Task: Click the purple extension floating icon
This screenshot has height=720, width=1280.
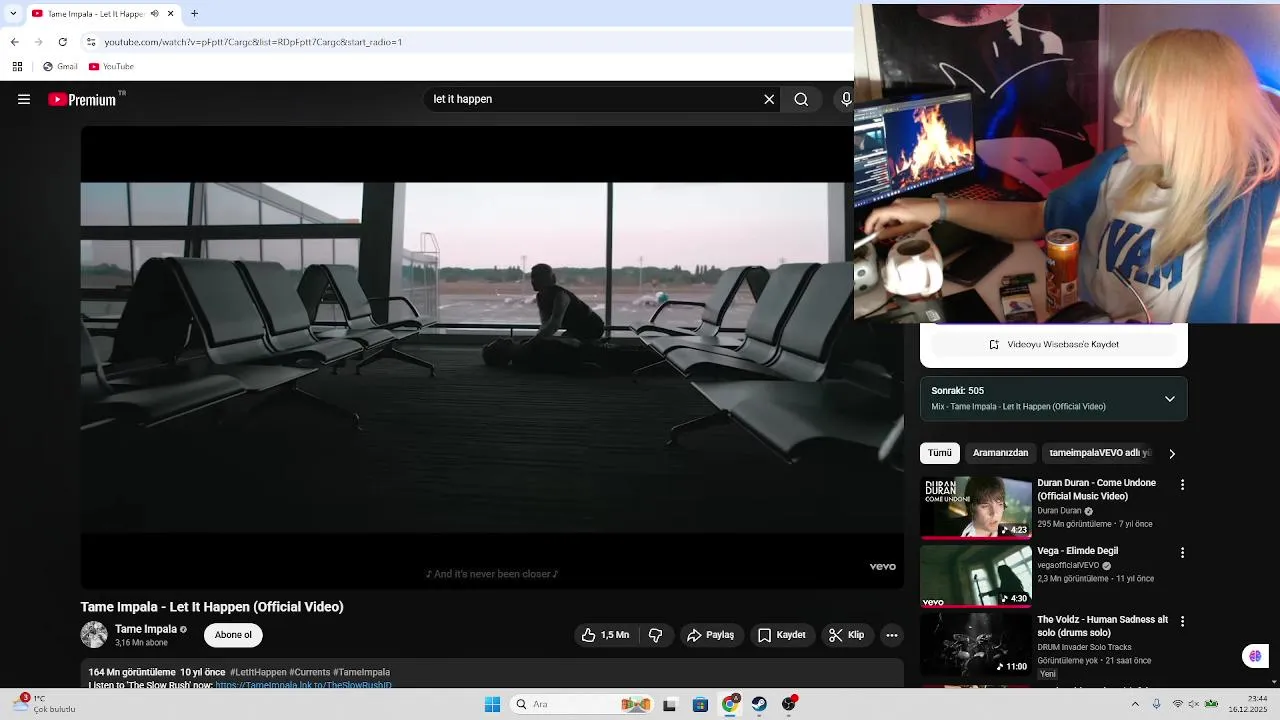Action: click(1255, 656)
